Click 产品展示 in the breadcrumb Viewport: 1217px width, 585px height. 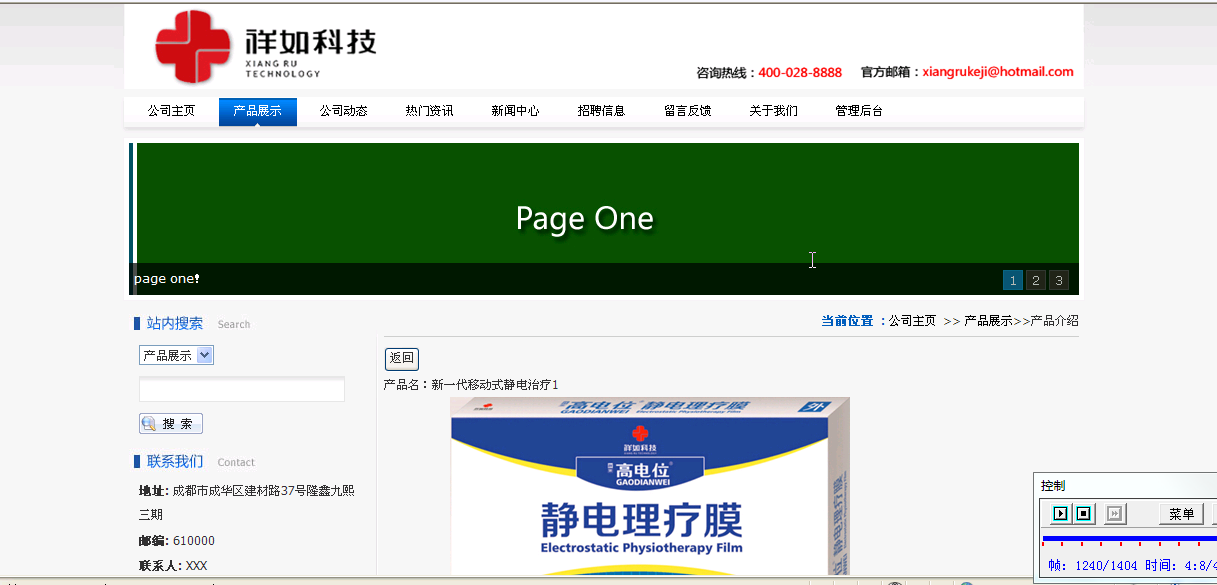[x=988, y=321]
